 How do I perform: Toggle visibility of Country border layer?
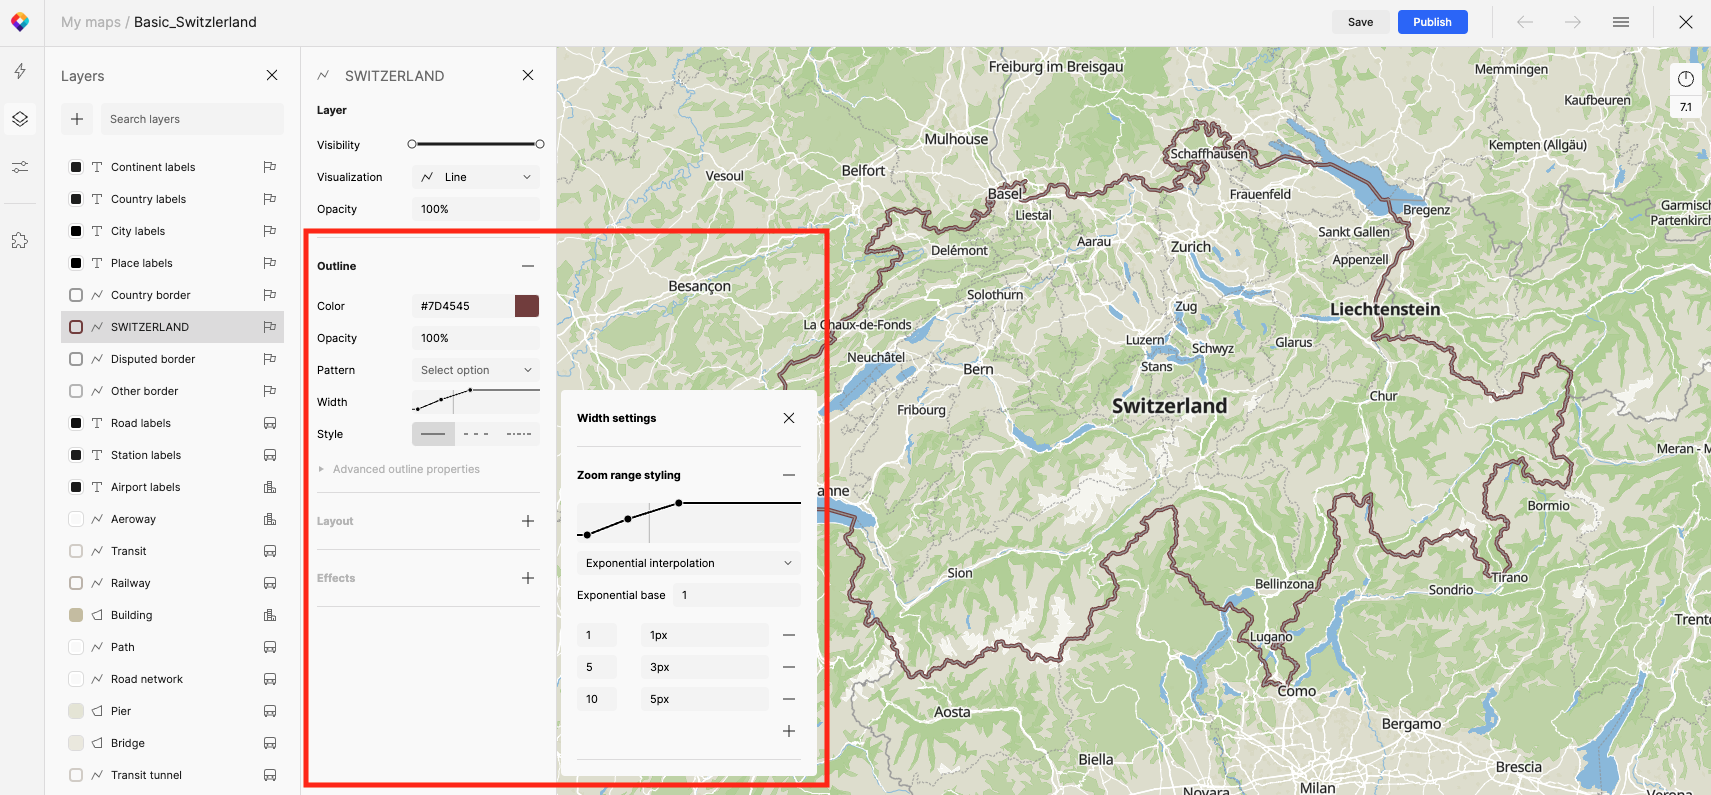(76, 295)
